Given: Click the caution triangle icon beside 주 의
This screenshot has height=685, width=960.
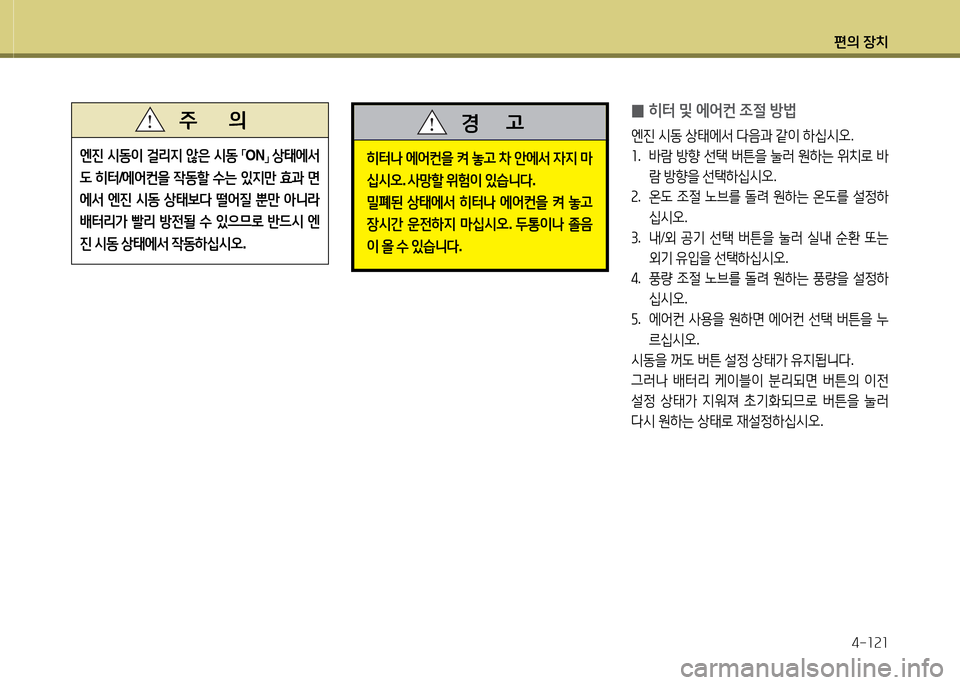Looking at the screenshot, I should pos(150,119).
